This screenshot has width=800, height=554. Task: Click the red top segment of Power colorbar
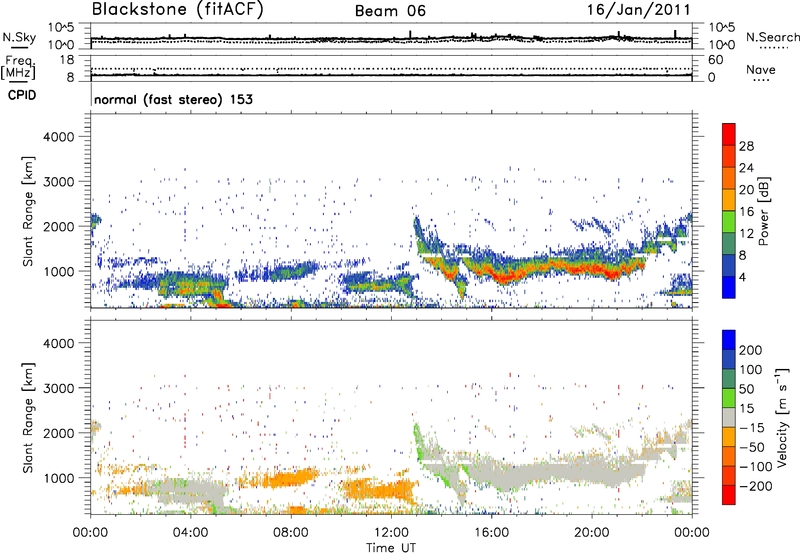point(729,135)
